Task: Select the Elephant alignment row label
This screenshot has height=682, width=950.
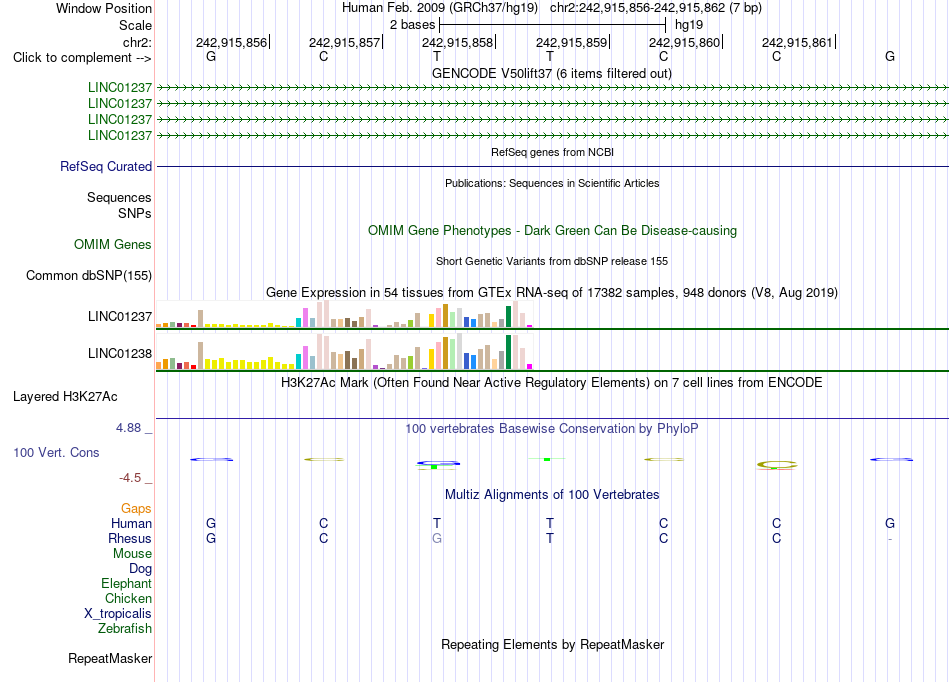Action: (126, 584)
